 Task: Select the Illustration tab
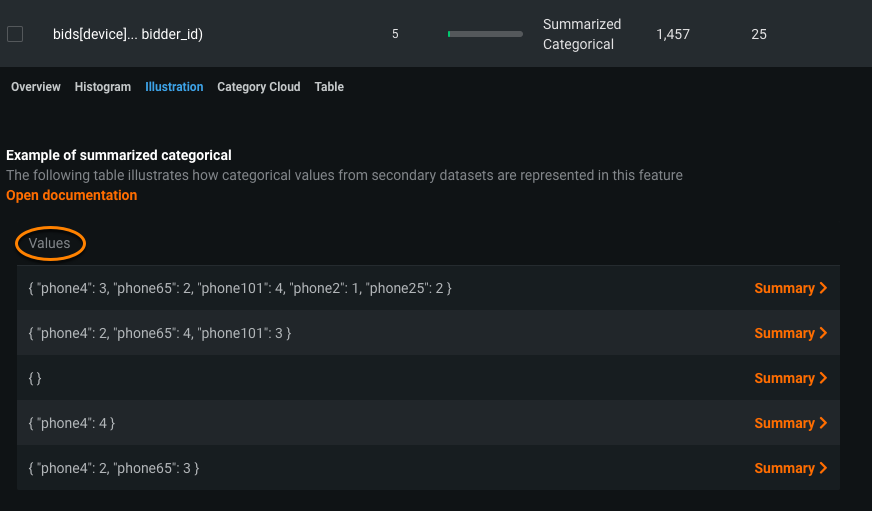pos(174,87)
